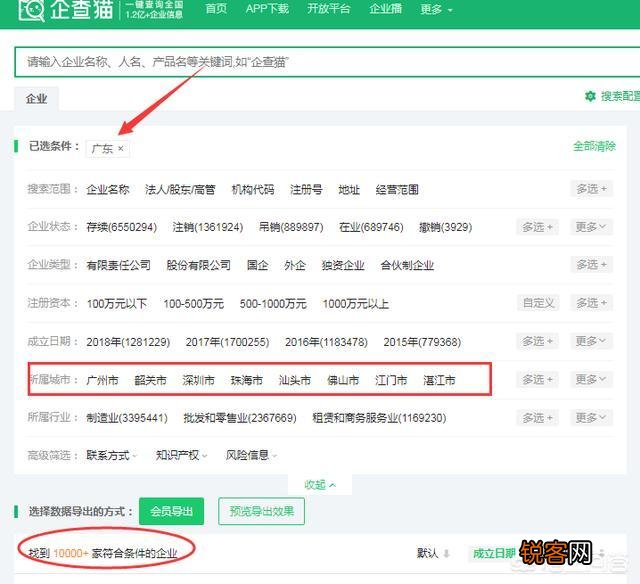Open the 风险信息 advanced filter dropdown

click(x=251, y=455)
